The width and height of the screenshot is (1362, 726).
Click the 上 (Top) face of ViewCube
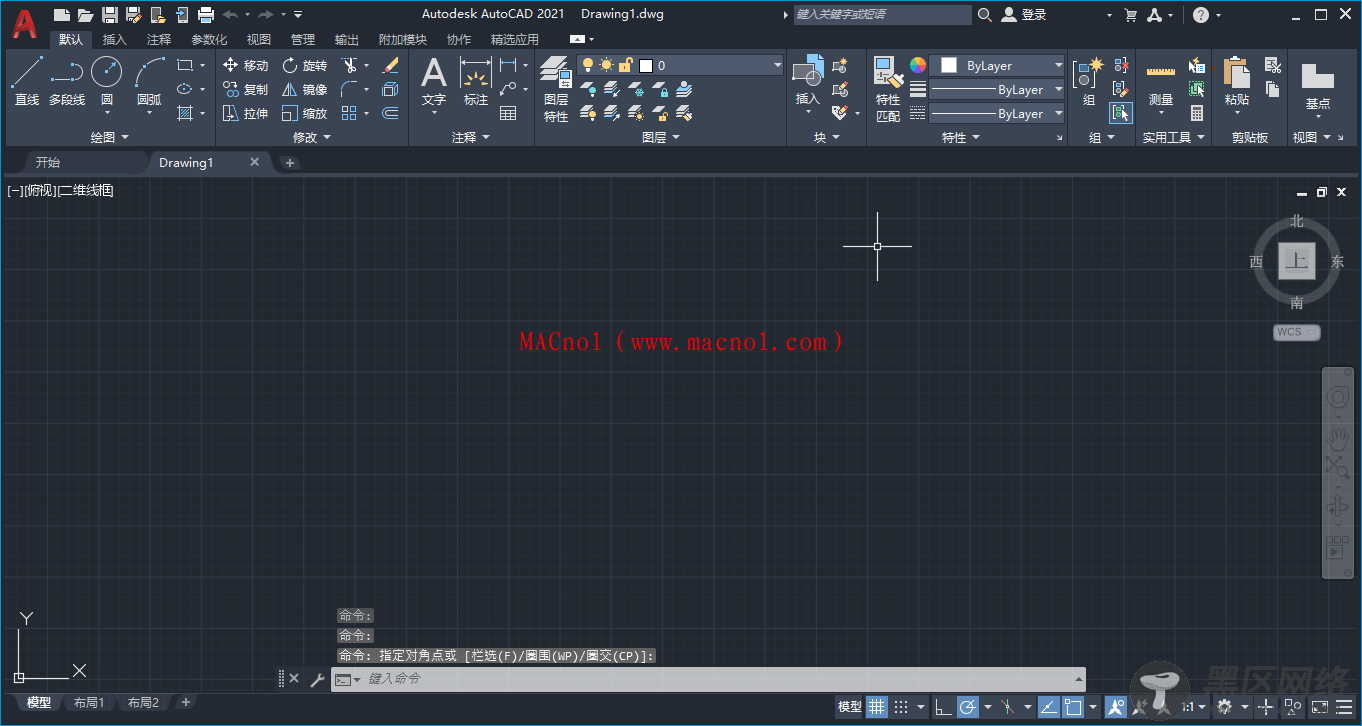tap(1297, 261)
